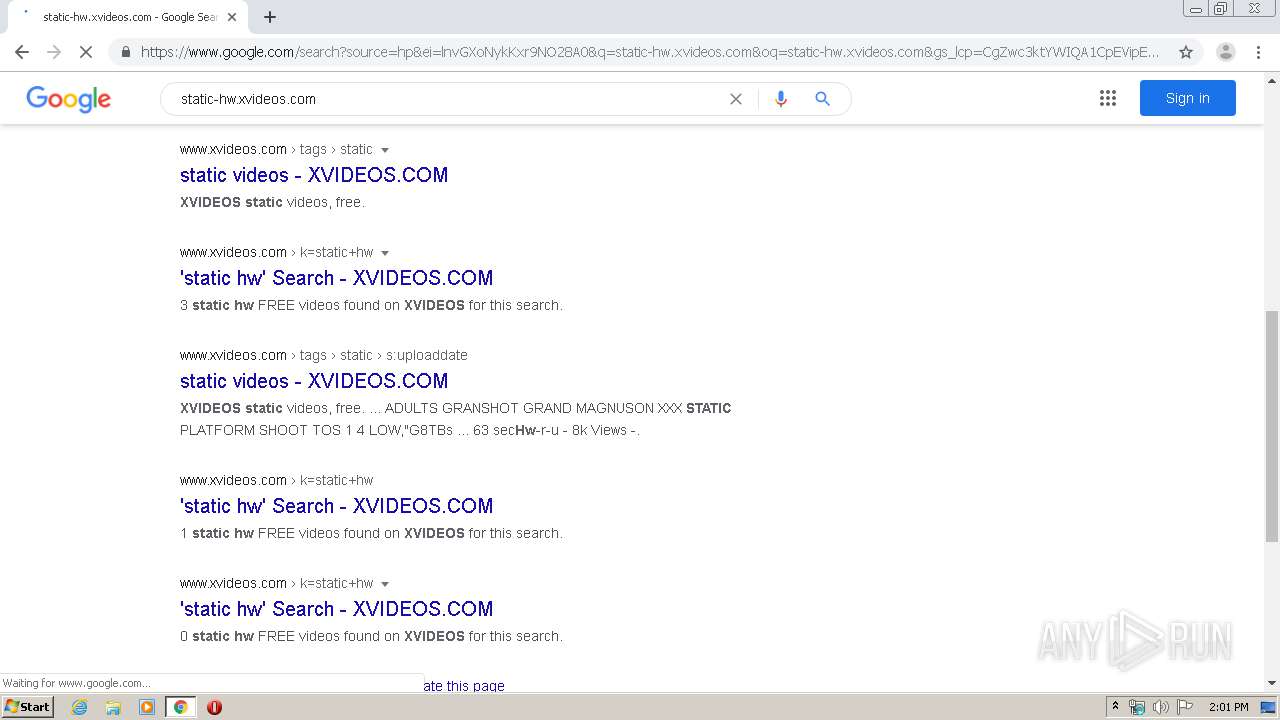The image size is (1280, 720).
Task: Click the address bar URL
Action: 650,52
